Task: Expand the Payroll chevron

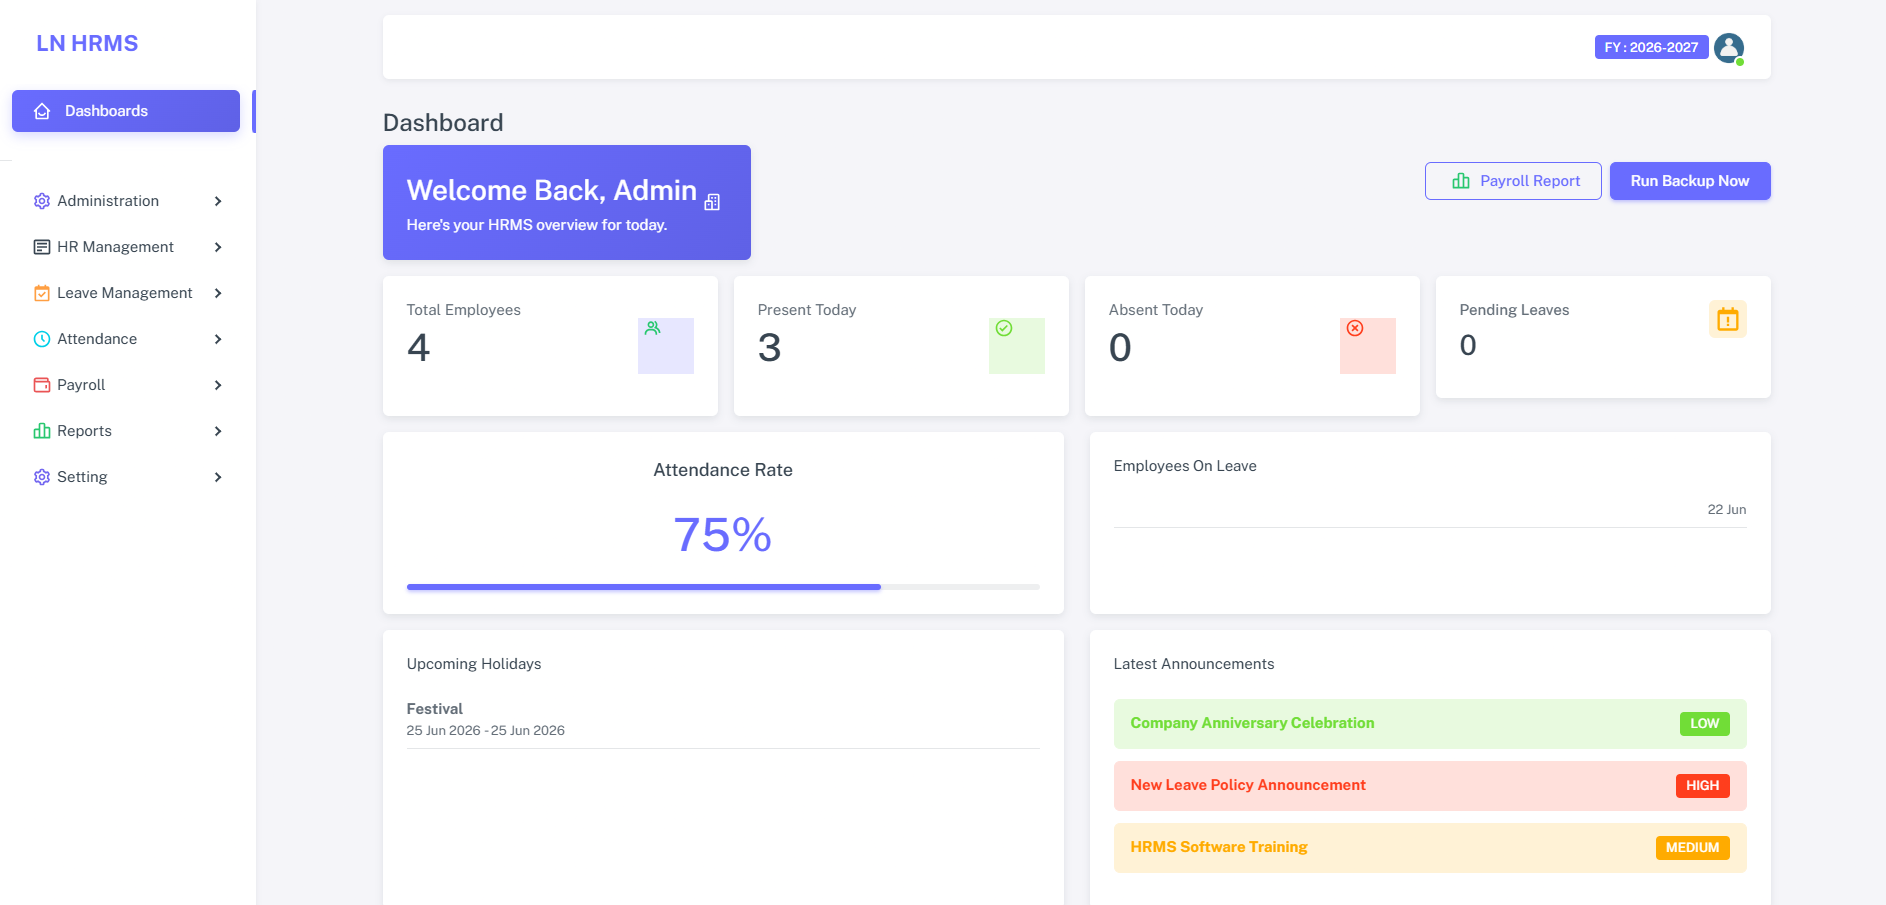Action: coord(218,385)
